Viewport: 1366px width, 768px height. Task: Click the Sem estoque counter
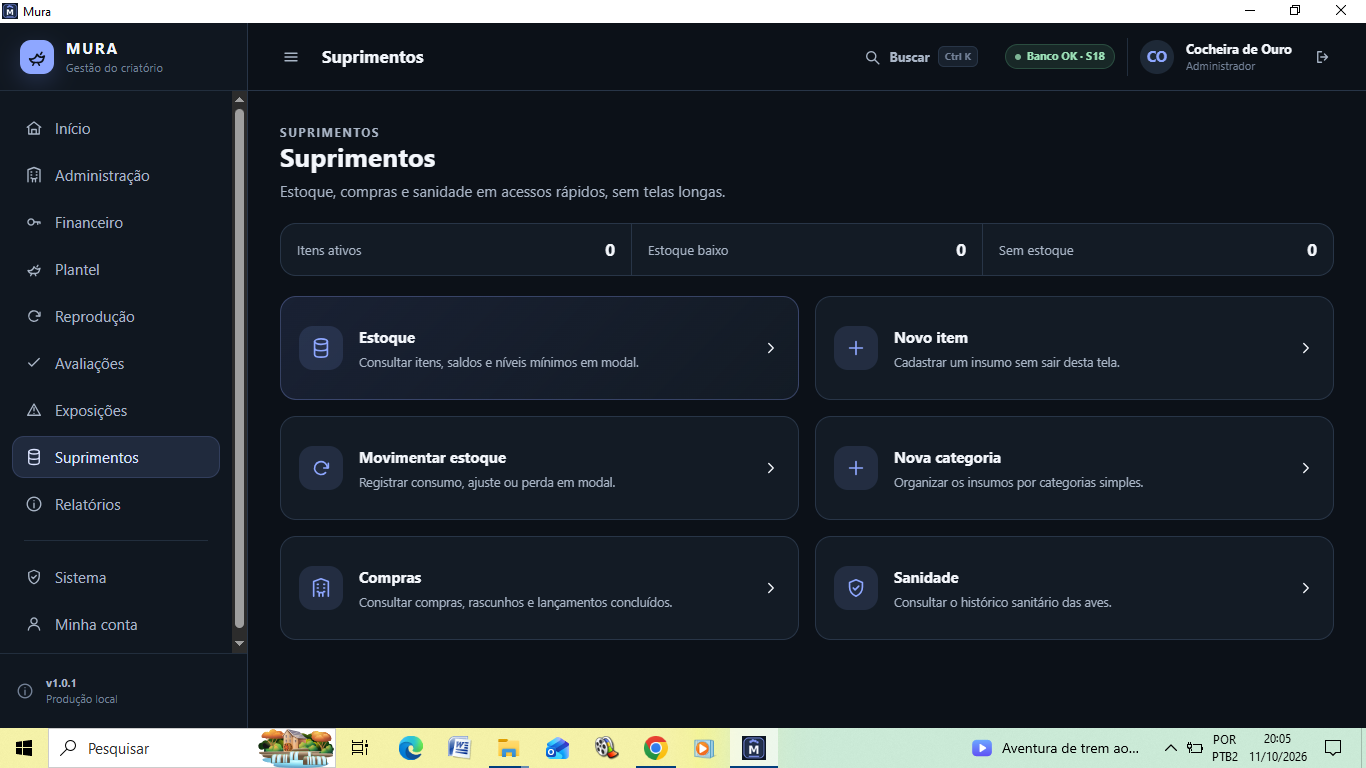1158,250
